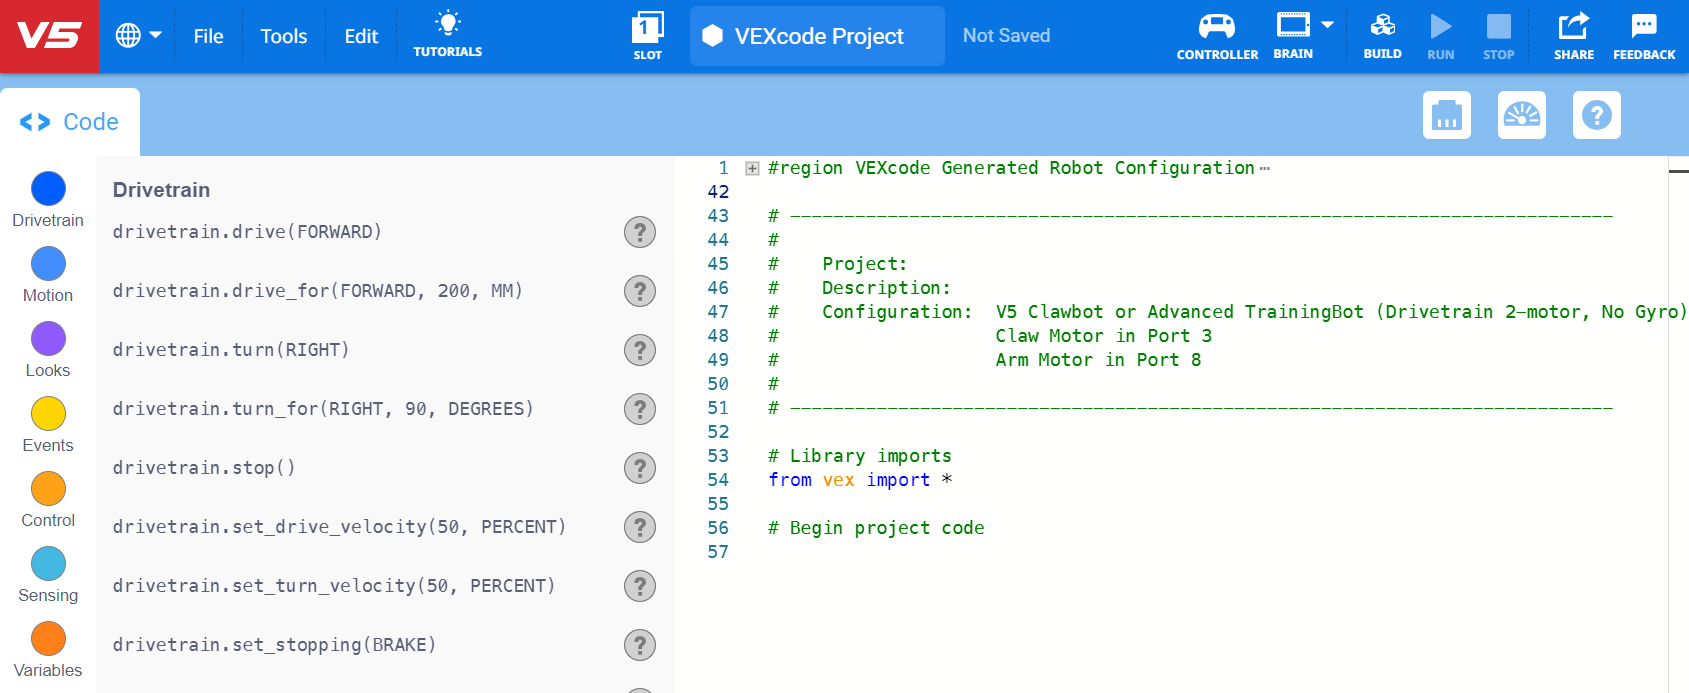This screenshot has height=693, width=1689.
Task: Open the Controller panel
Action: click(1217, 36)
